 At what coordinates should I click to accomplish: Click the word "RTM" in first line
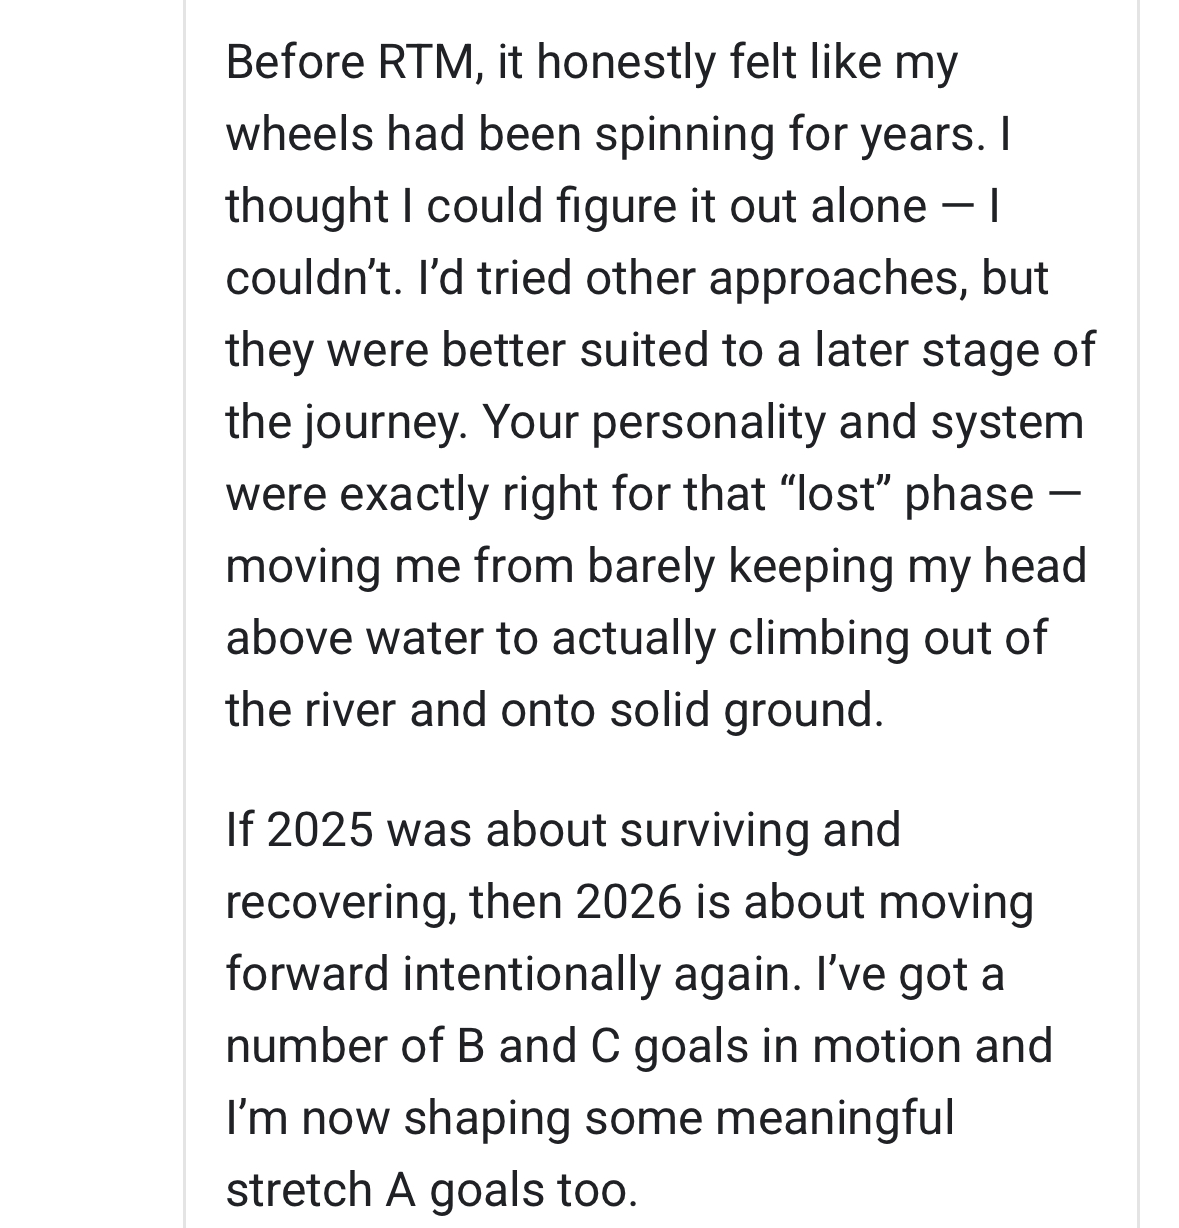tap(426, 62)
